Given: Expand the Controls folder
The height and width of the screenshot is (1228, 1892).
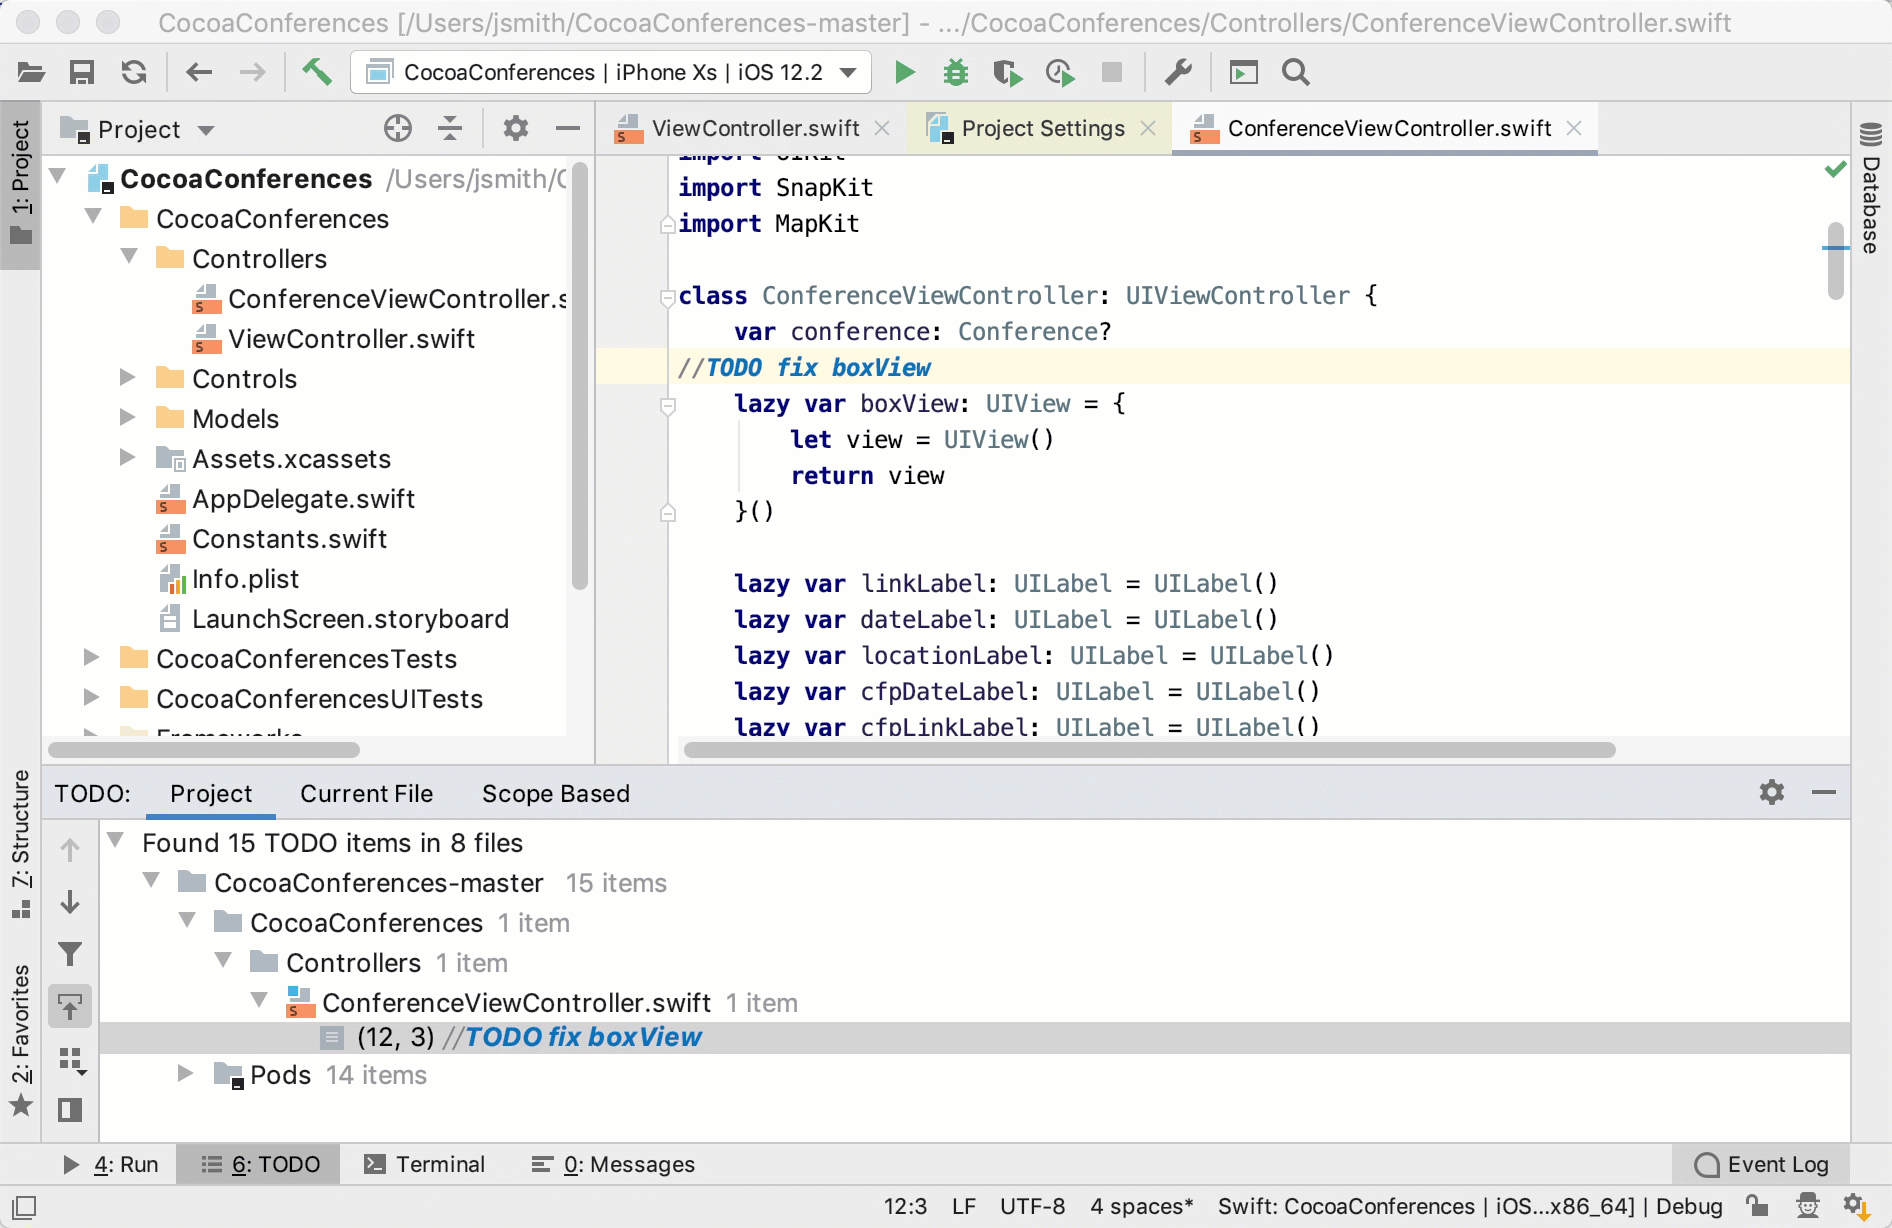Looking at the screenshot, I should [127, 378].
